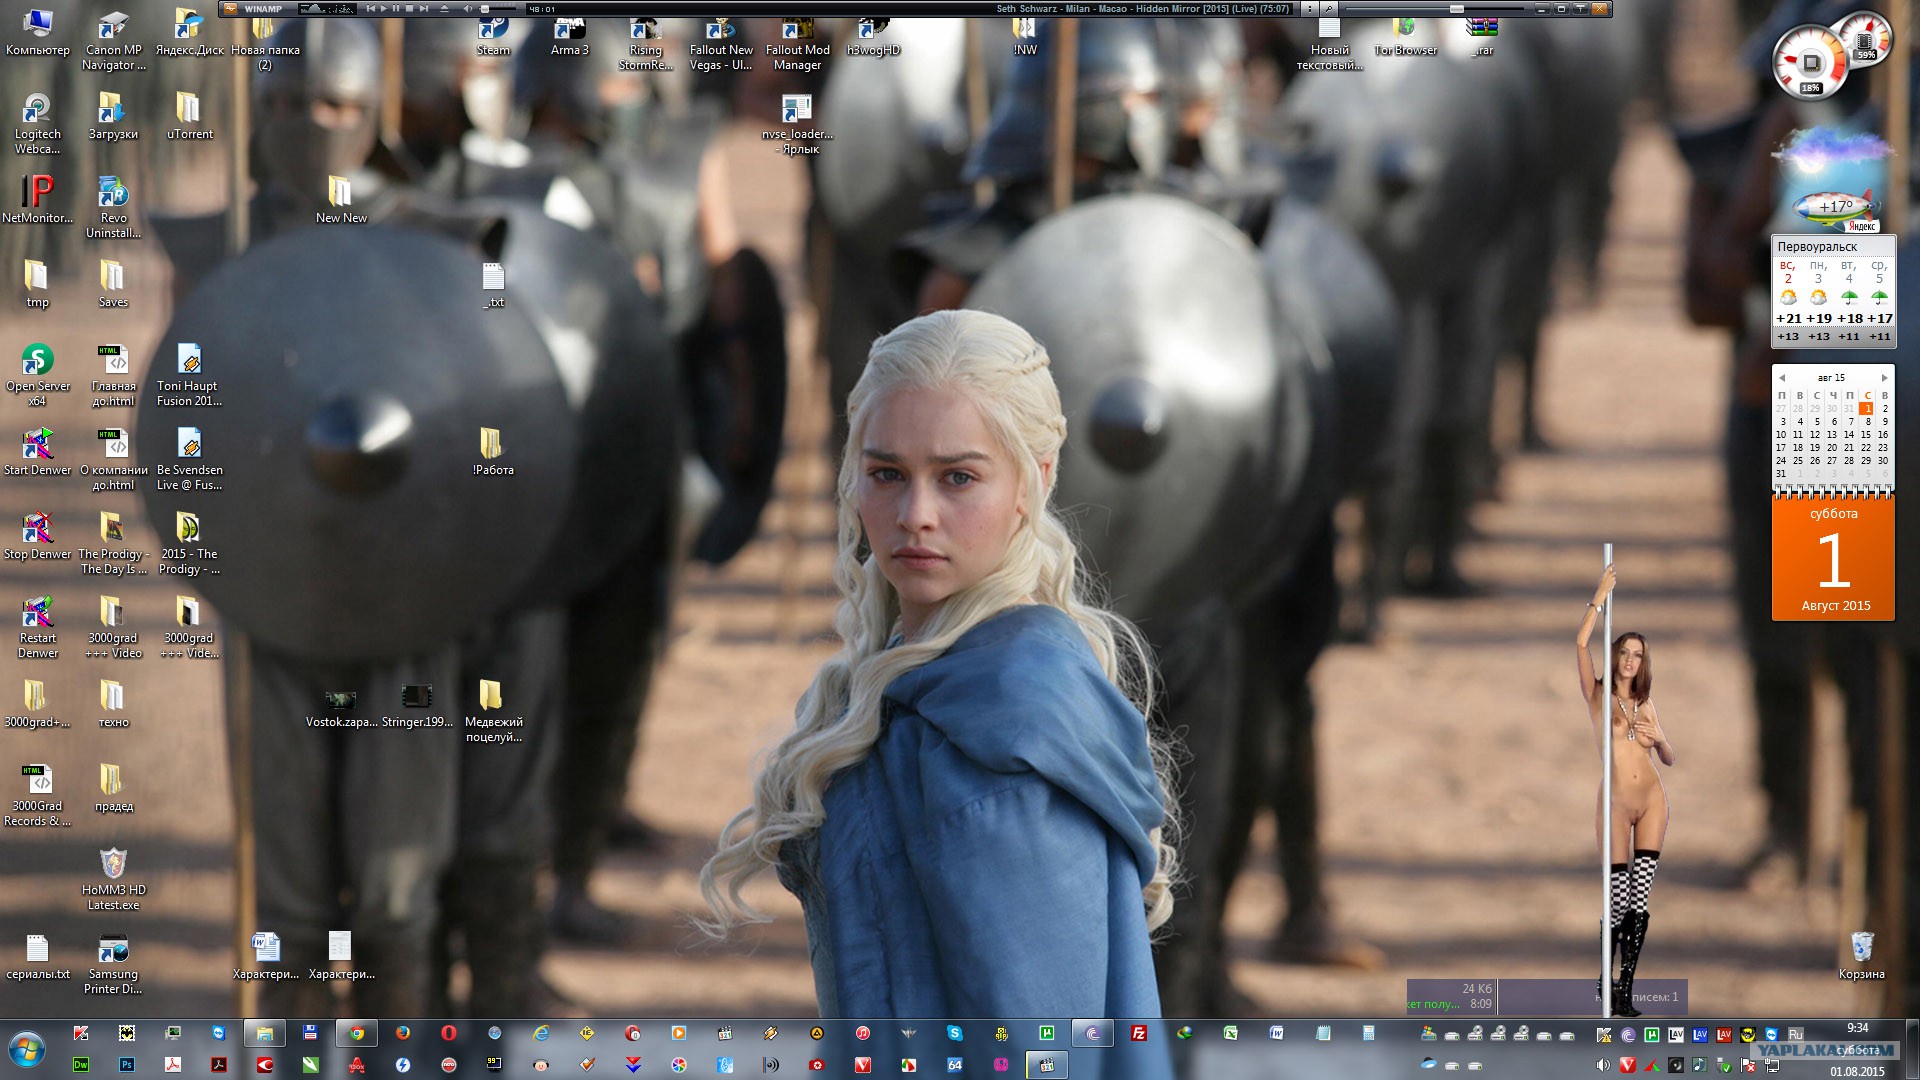The width and height of the screenshot is (1920, 1080).
Task: Open Windows Explorer on the taskbar
Action: [x=265, y=1033]
